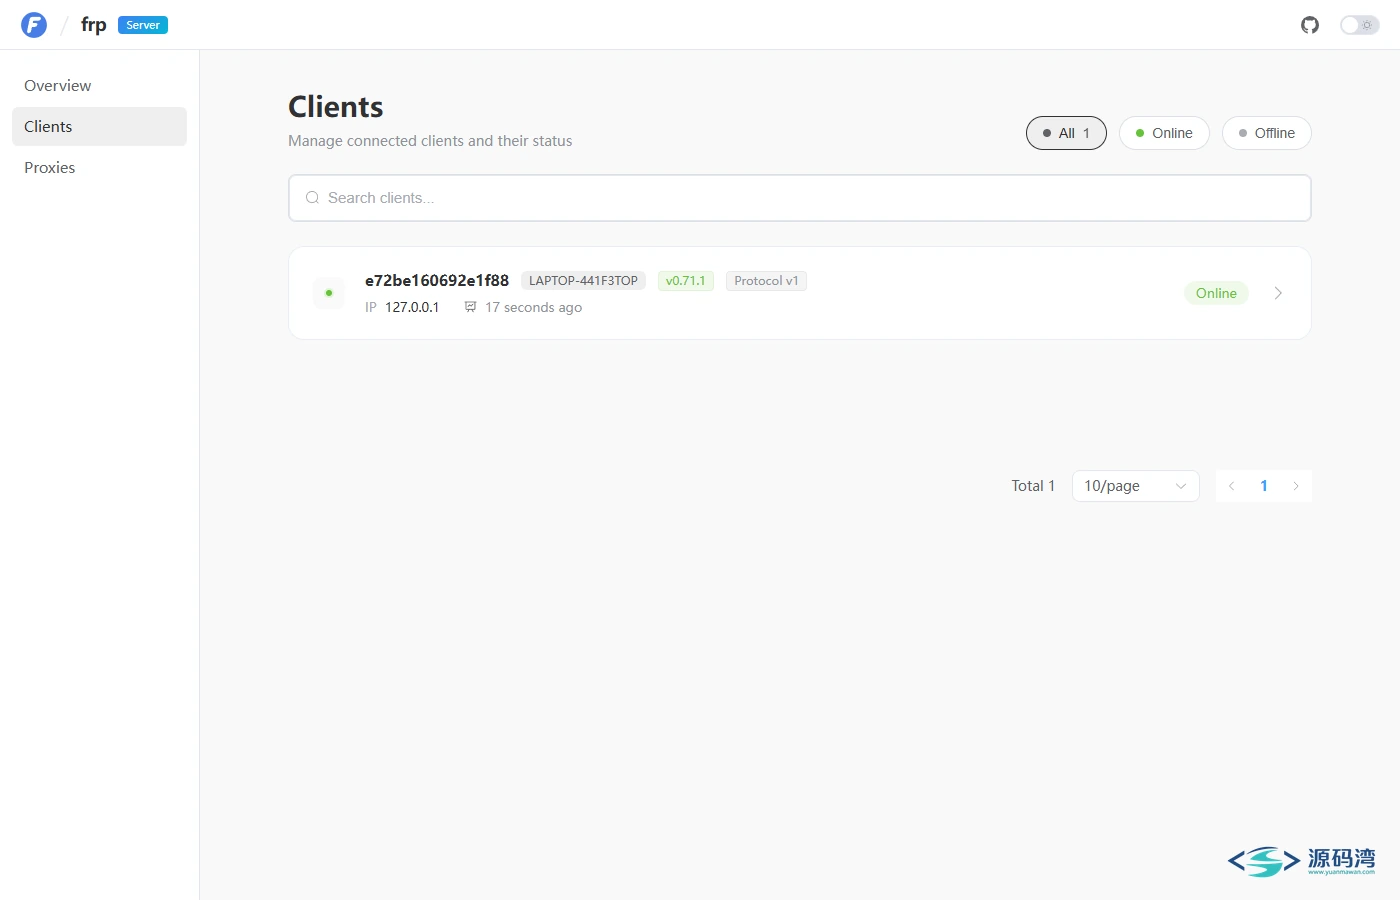The height and width of the screenshot is (900, 1400).
Task: Click the search magnifier icon
Action: [312, 198]
